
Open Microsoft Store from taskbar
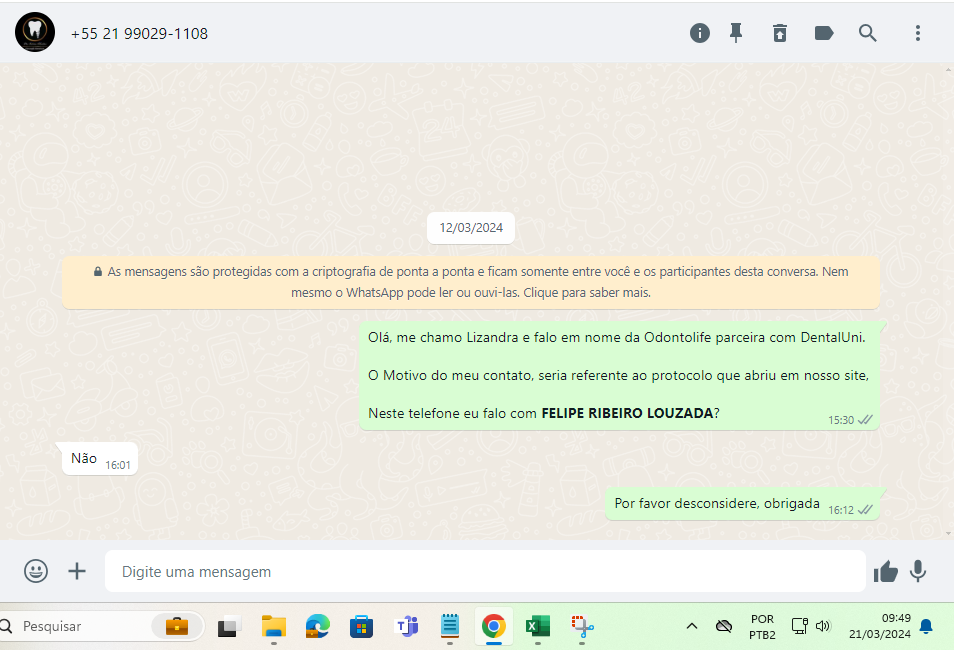[x=361, y=626]
